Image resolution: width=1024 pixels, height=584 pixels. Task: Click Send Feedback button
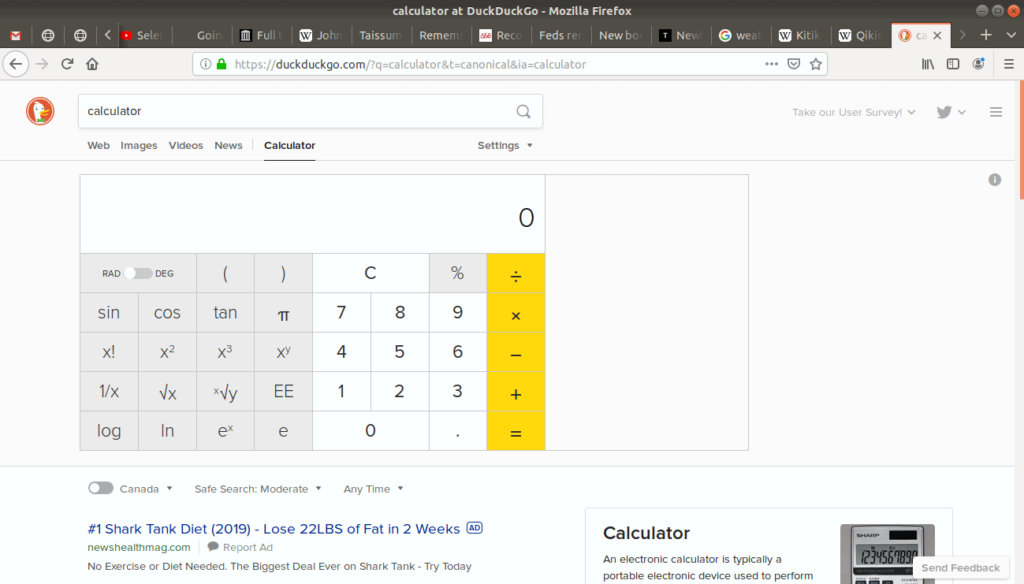click(x=960, y=568)
